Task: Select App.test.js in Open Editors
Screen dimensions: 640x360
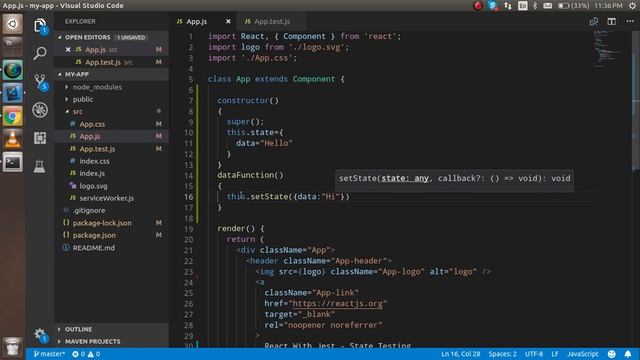Action: [x=111, y=62]
